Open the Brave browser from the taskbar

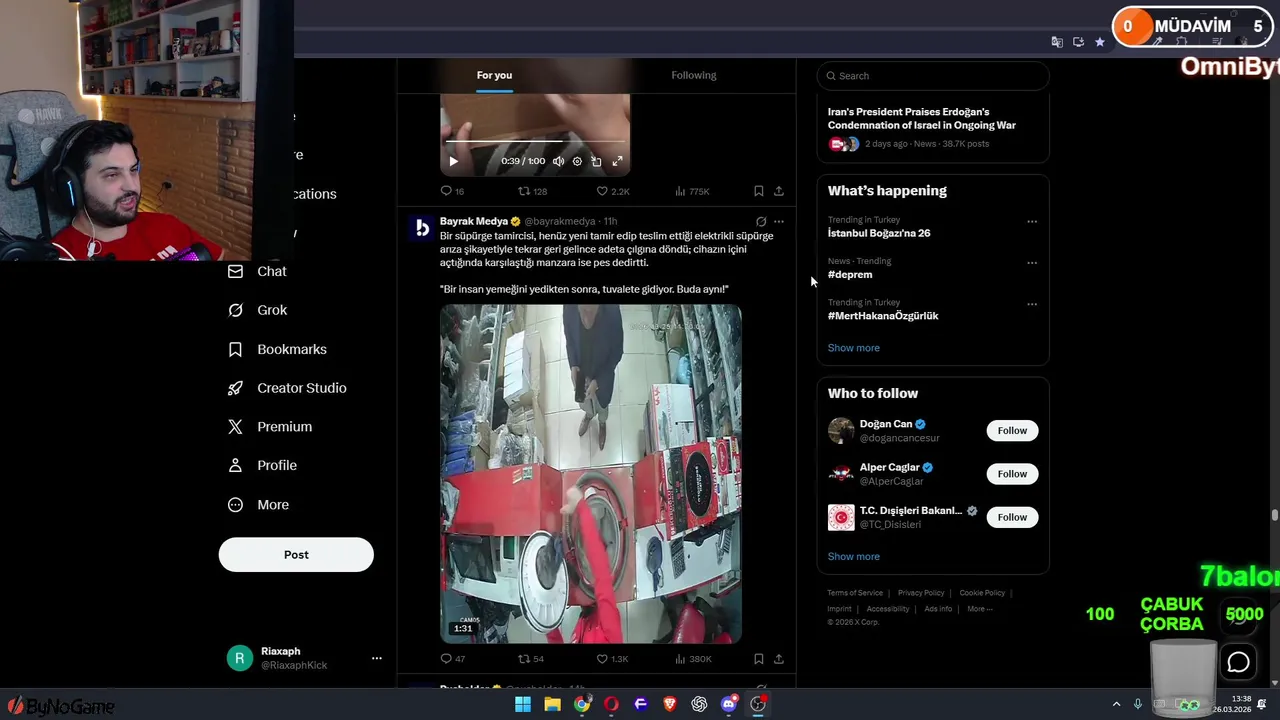(670, 704)
